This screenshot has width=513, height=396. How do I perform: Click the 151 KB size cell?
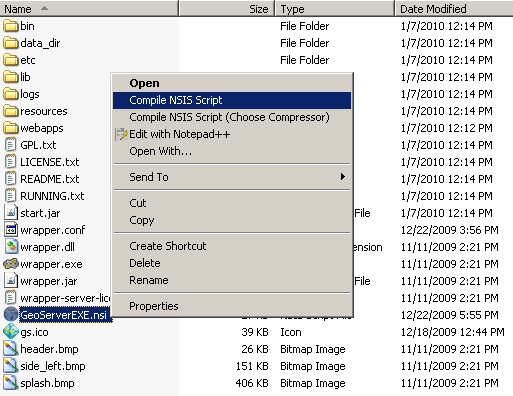click(x=252, y=366)
